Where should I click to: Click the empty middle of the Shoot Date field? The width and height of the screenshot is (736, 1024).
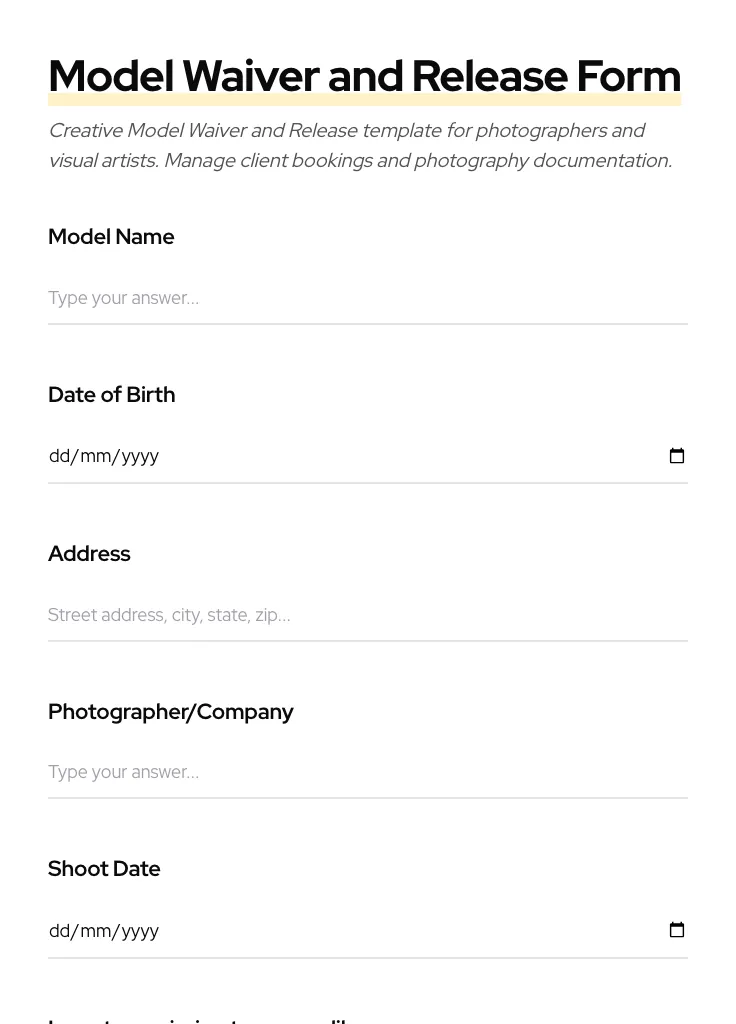(x=400, y=931)
